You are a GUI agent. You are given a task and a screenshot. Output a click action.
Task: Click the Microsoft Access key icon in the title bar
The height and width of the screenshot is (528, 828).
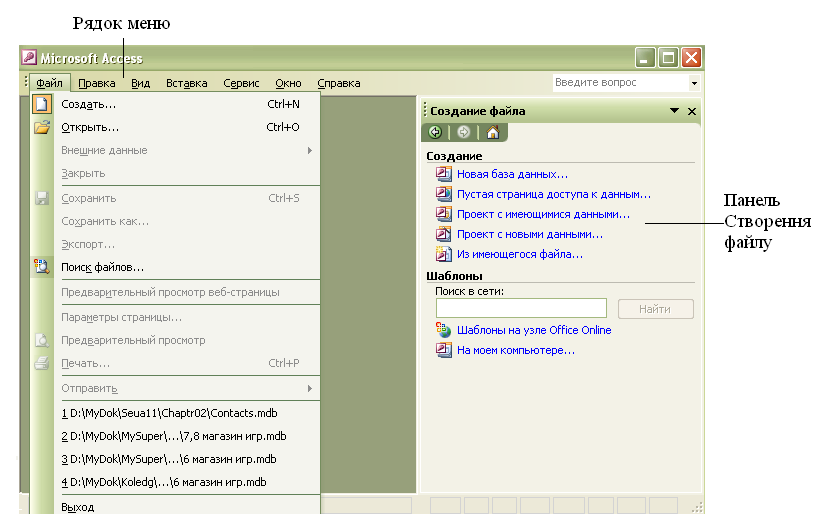[x=30, y=58]
